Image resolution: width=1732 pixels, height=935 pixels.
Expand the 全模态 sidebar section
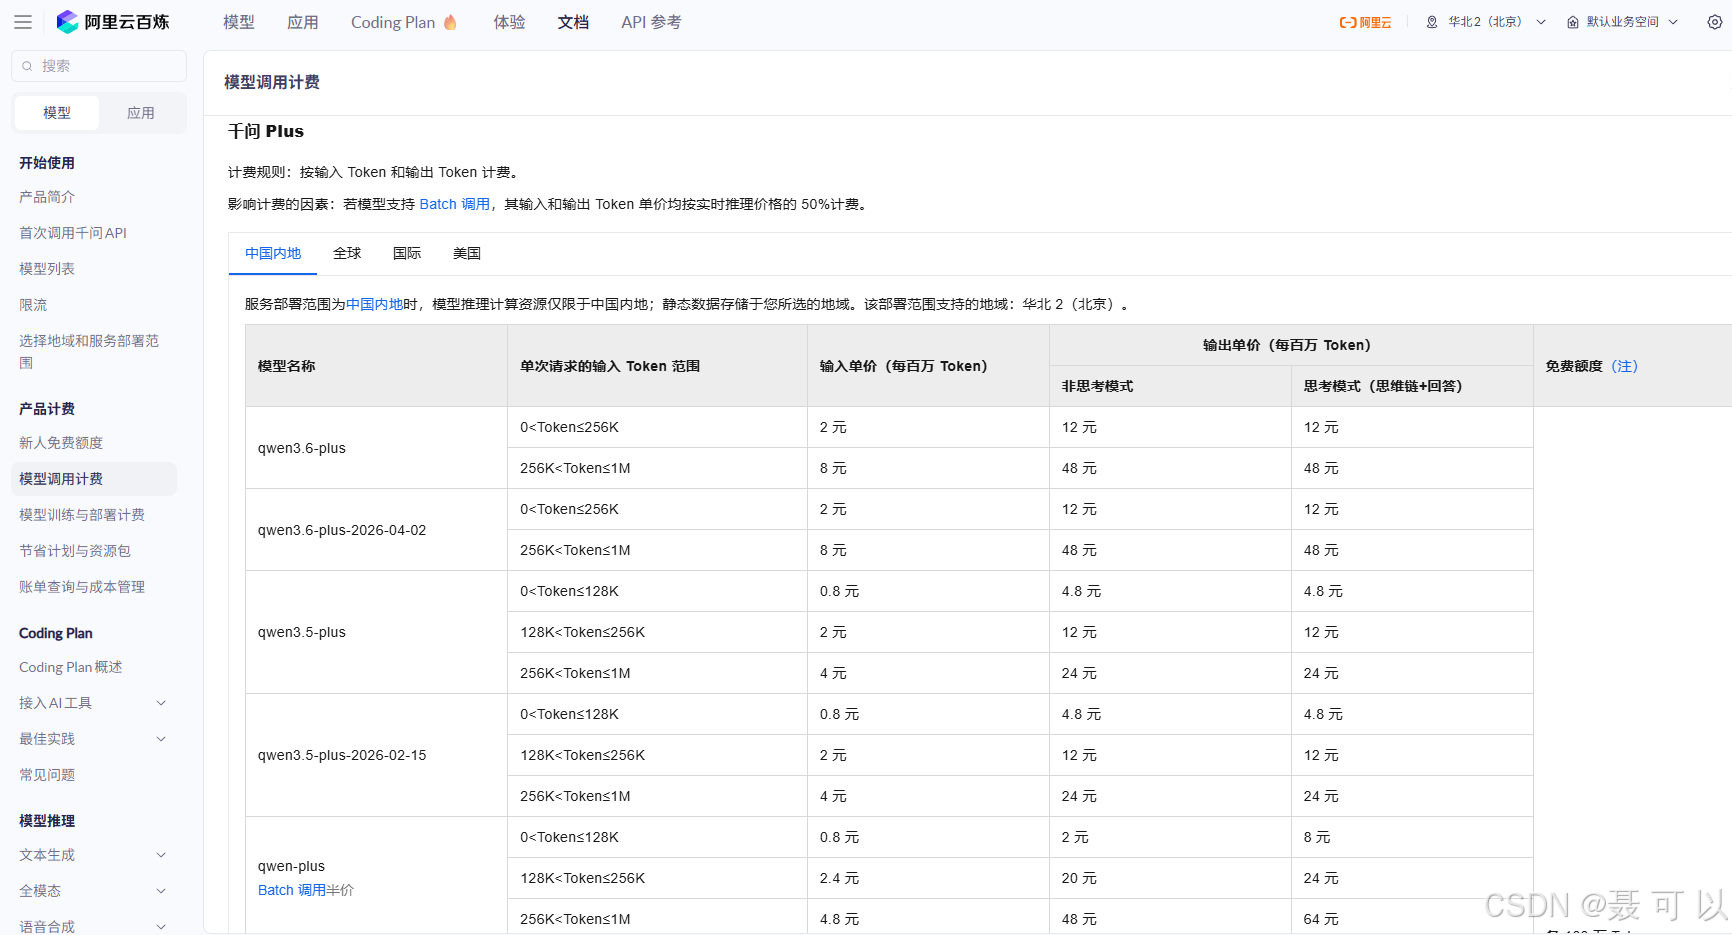click(161, 891)
